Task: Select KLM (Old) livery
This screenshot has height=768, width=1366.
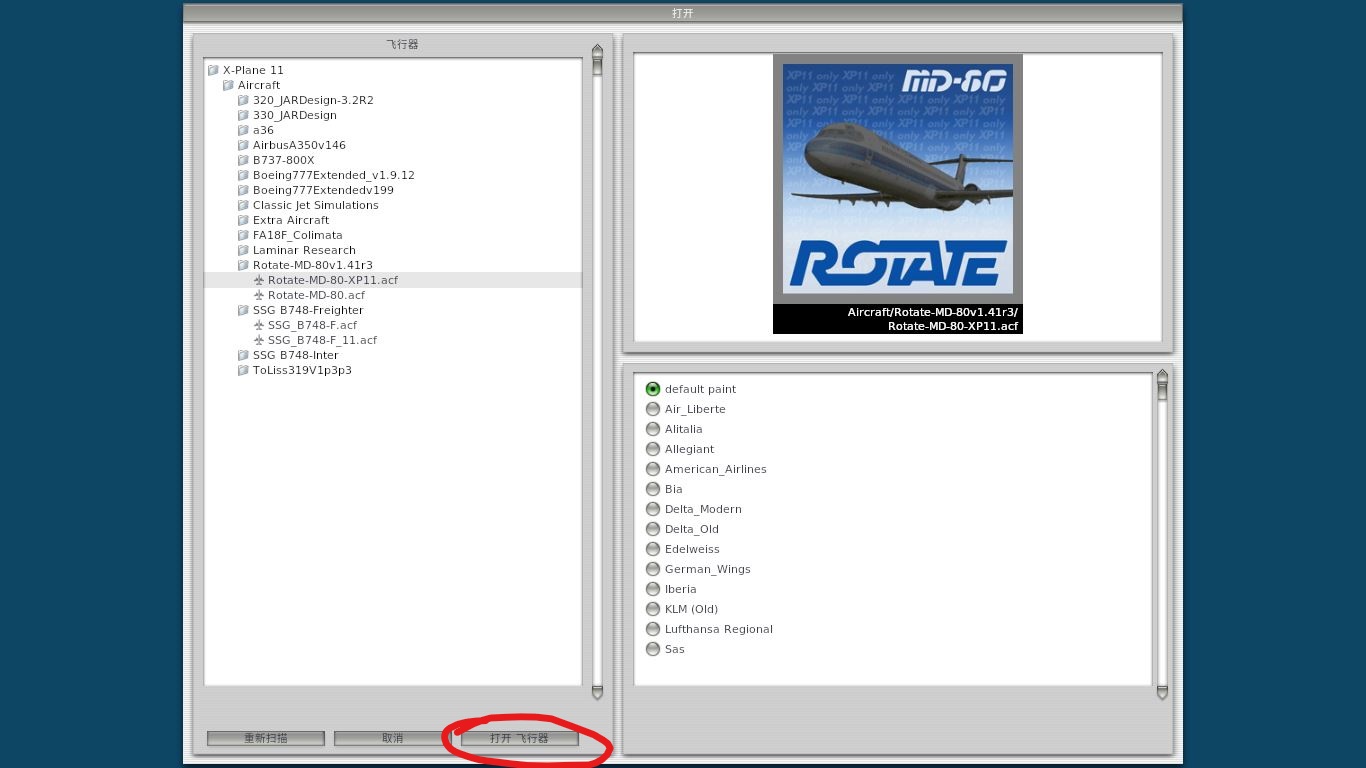Action: (653, 609)
